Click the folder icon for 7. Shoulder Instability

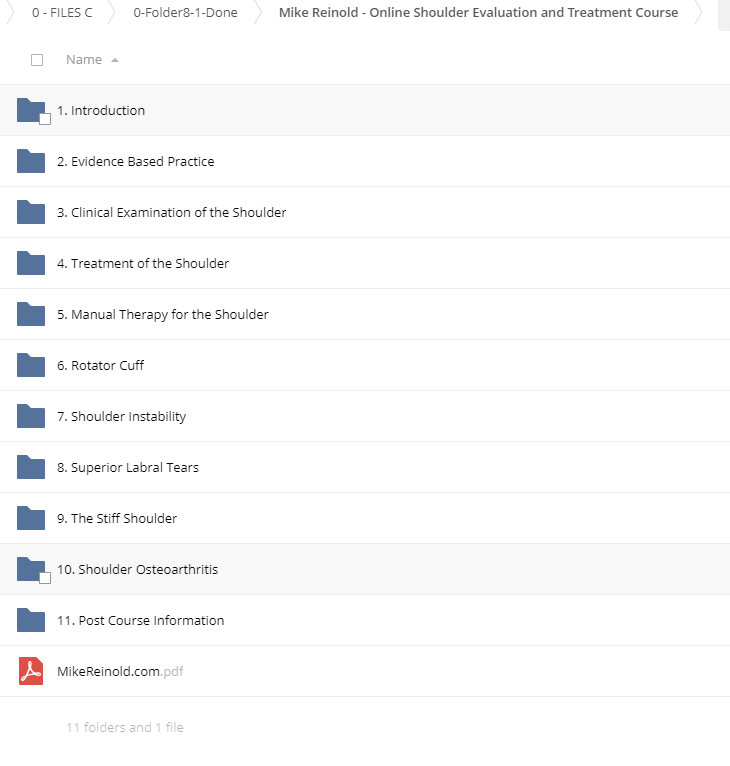click(x=31, y=416)
